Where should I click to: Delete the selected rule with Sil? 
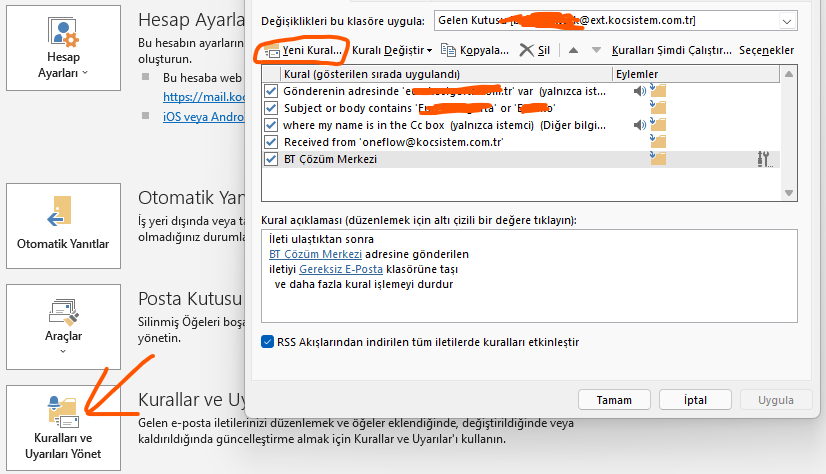click(x=535, y=50)
